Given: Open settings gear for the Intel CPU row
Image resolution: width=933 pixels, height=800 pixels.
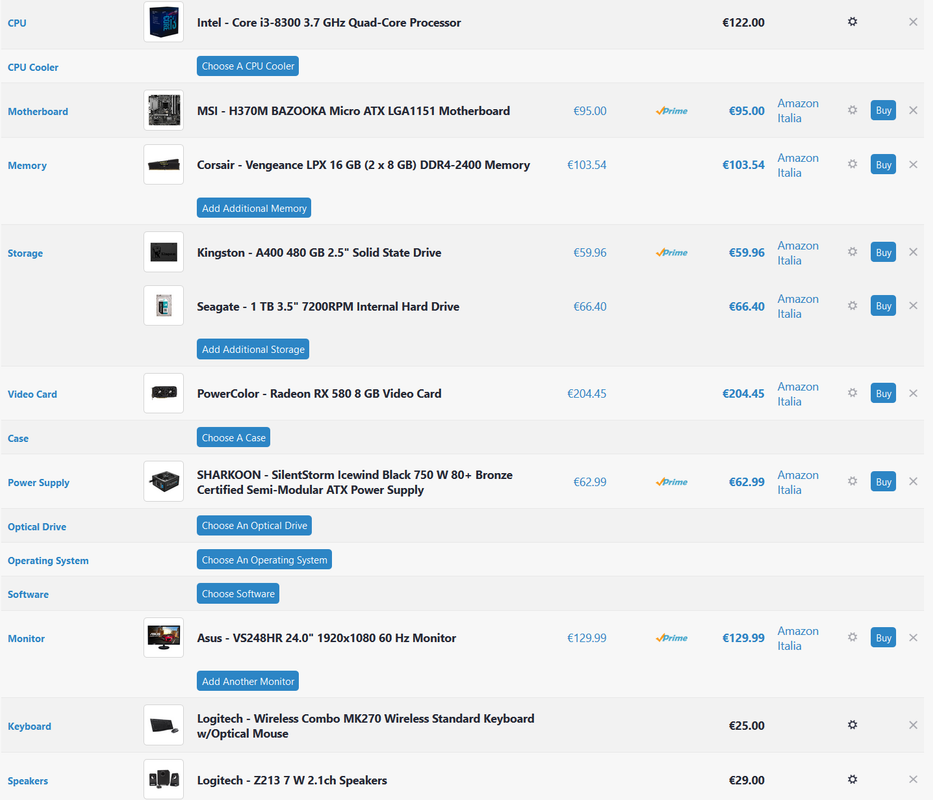Looking at the screenshot, I should point(852,22).
